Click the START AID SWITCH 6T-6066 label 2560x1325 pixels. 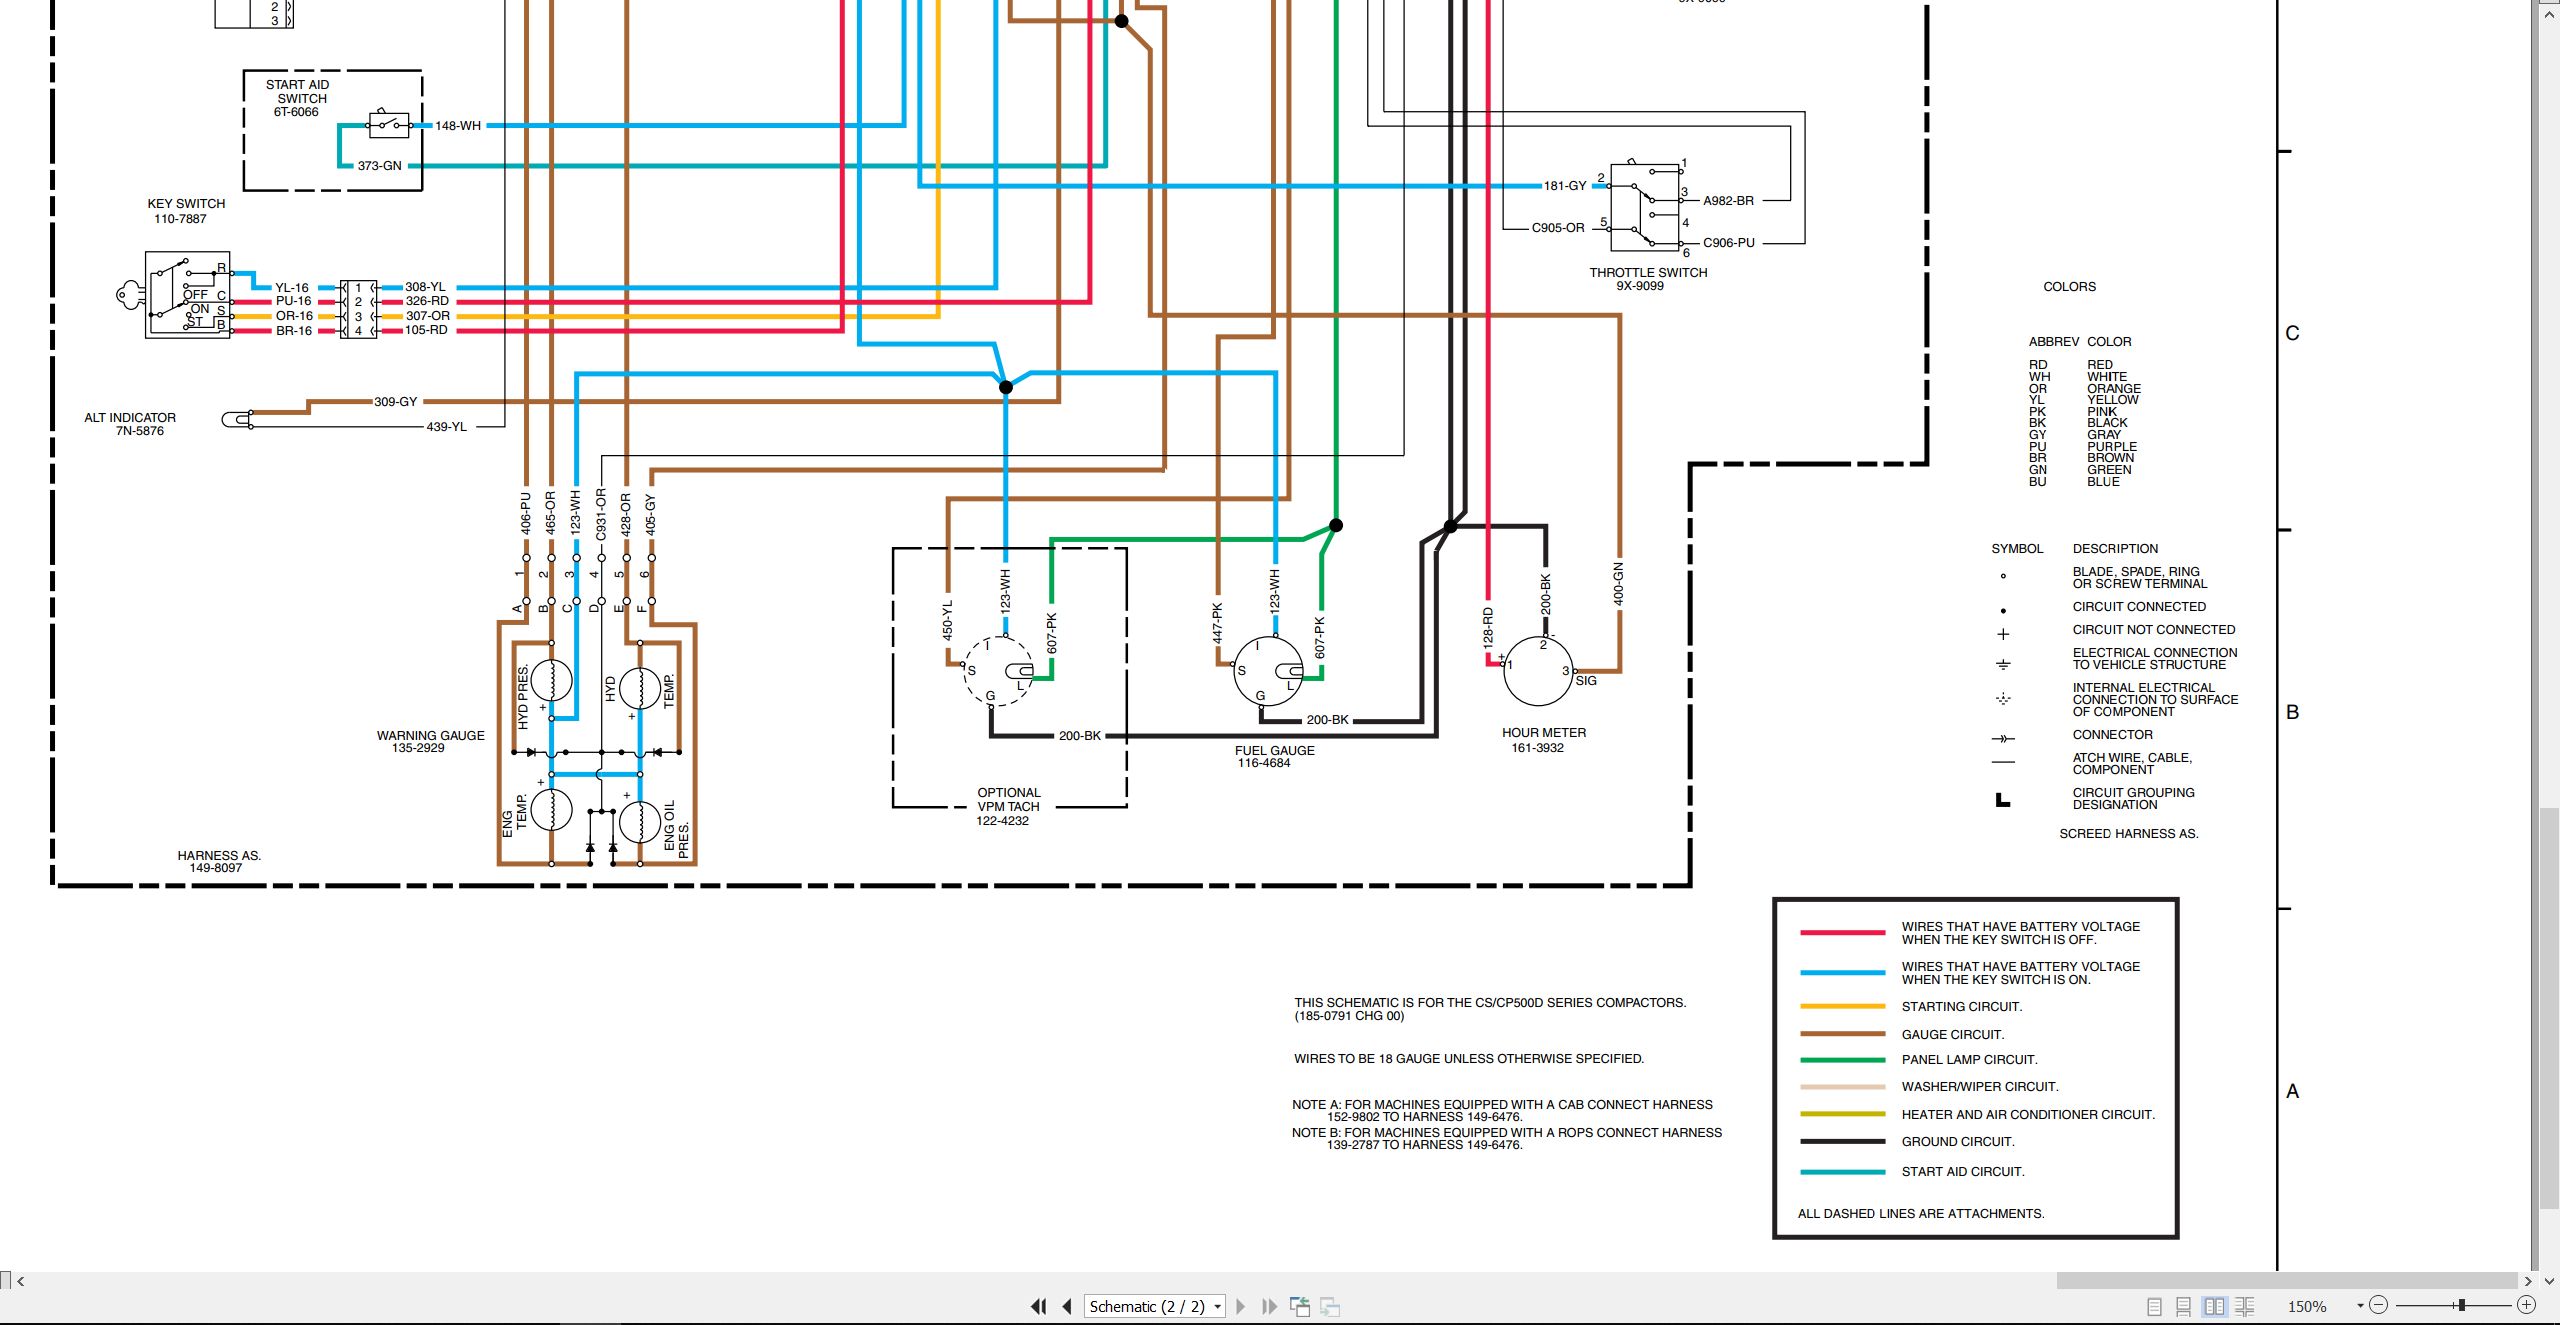tap(297, 98)
